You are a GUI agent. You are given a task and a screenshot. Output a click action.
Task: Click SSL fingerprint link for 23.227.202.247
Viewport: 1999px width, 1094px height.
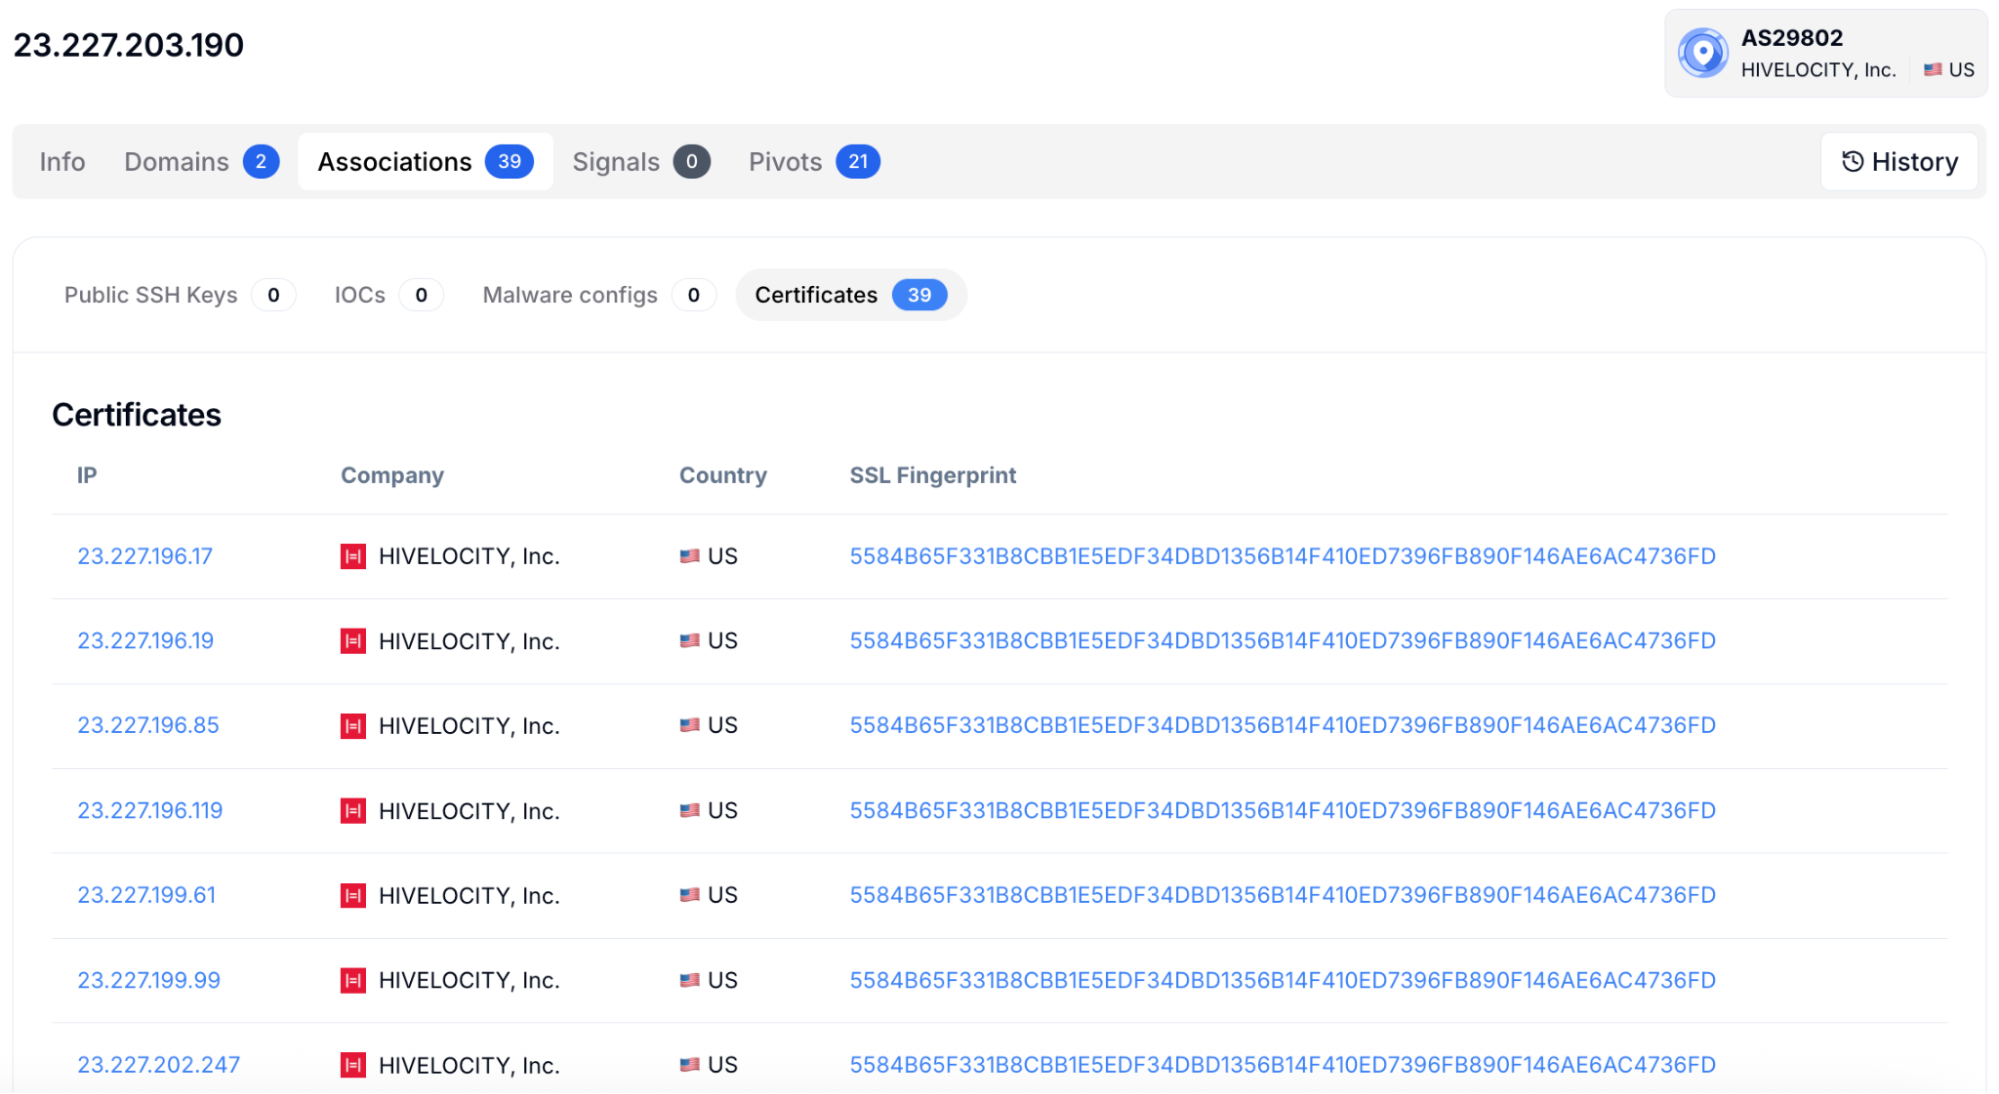1282,1065
